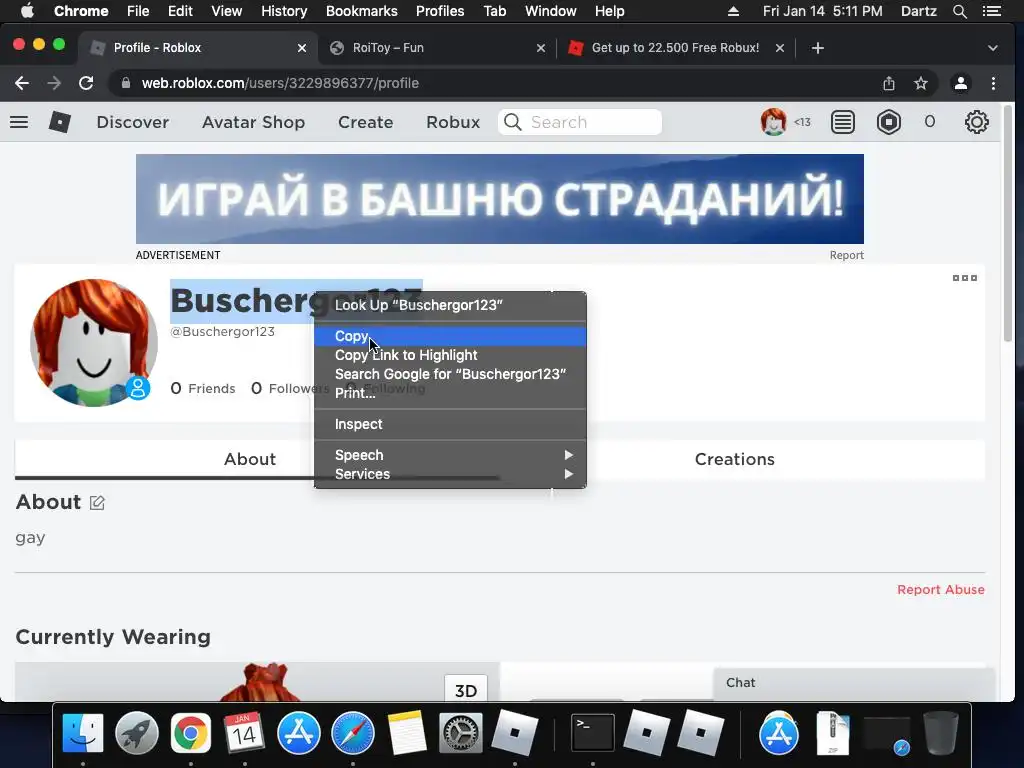
Task: Open Chrome three-dot menu
Action: coord(993,83)
